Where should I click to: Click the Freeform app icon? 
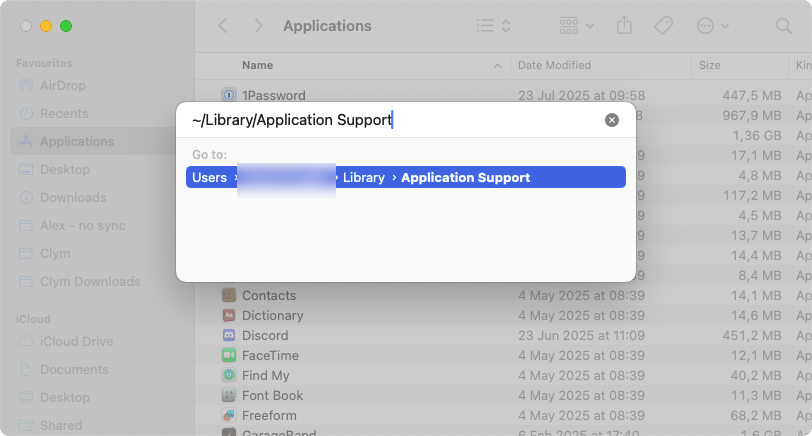tap(228, 415)
